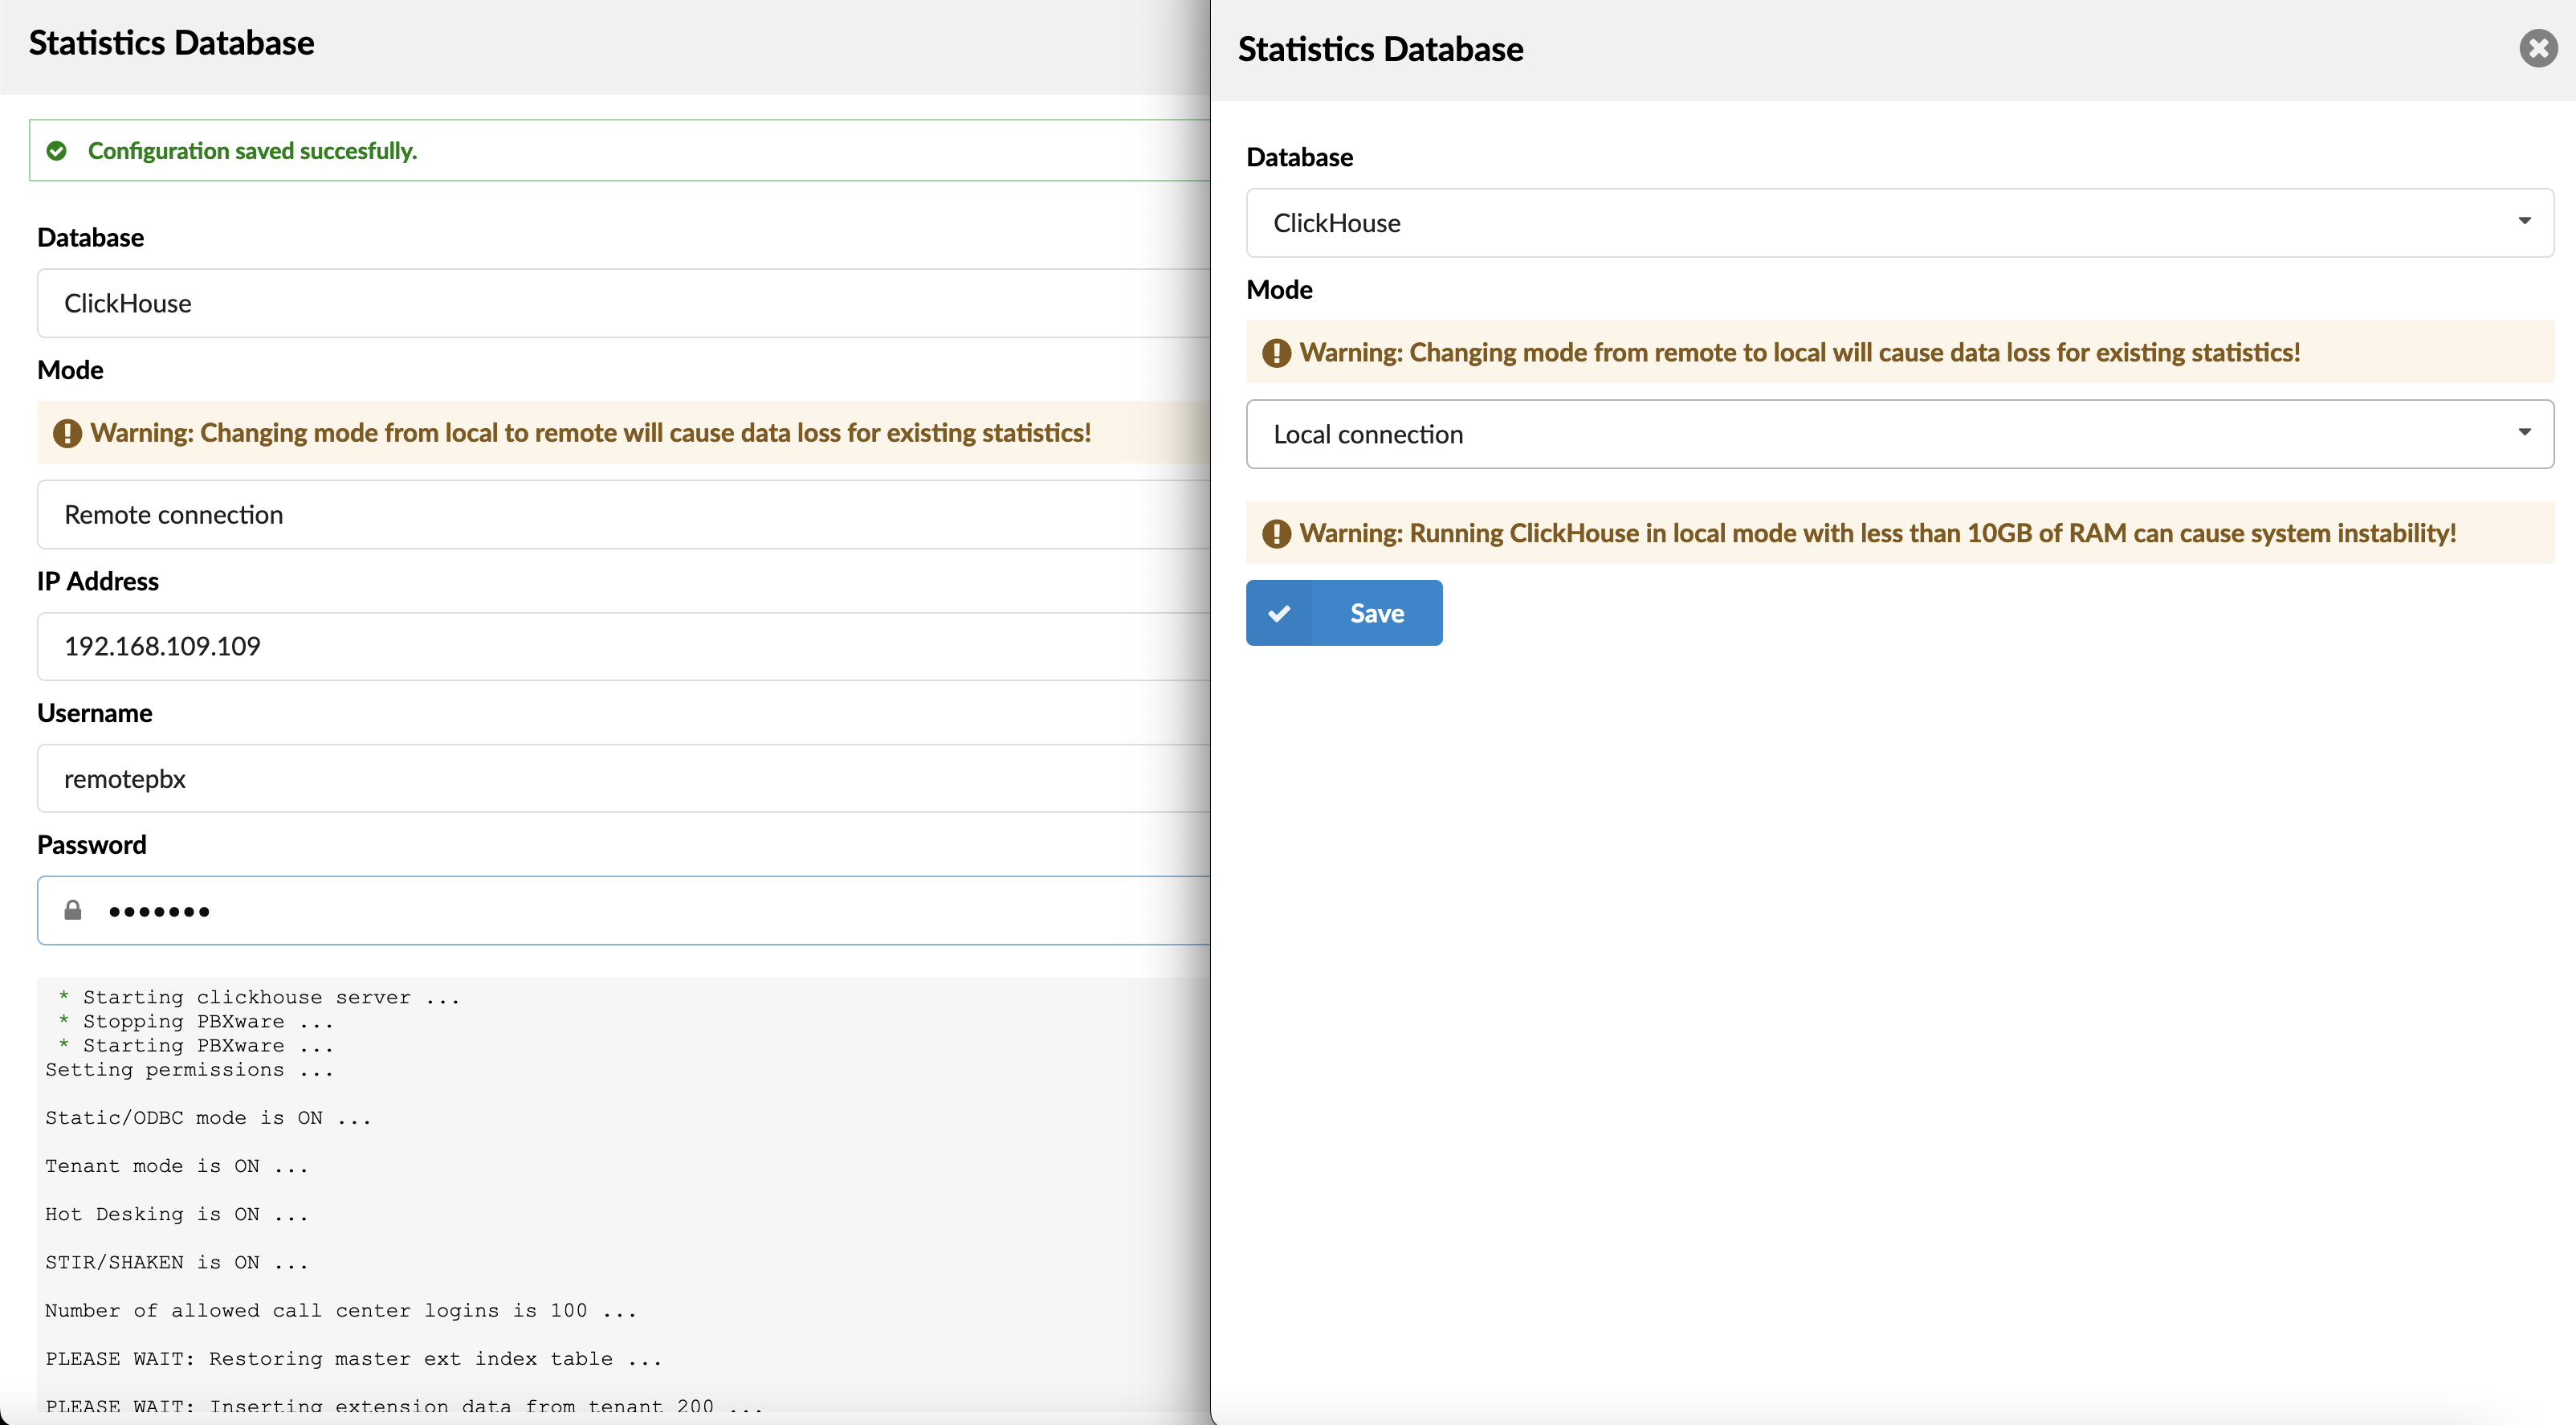Click the ClickHouse database field in left panel
Screen dimensions: 2576x1425
[x=624, y=303]
